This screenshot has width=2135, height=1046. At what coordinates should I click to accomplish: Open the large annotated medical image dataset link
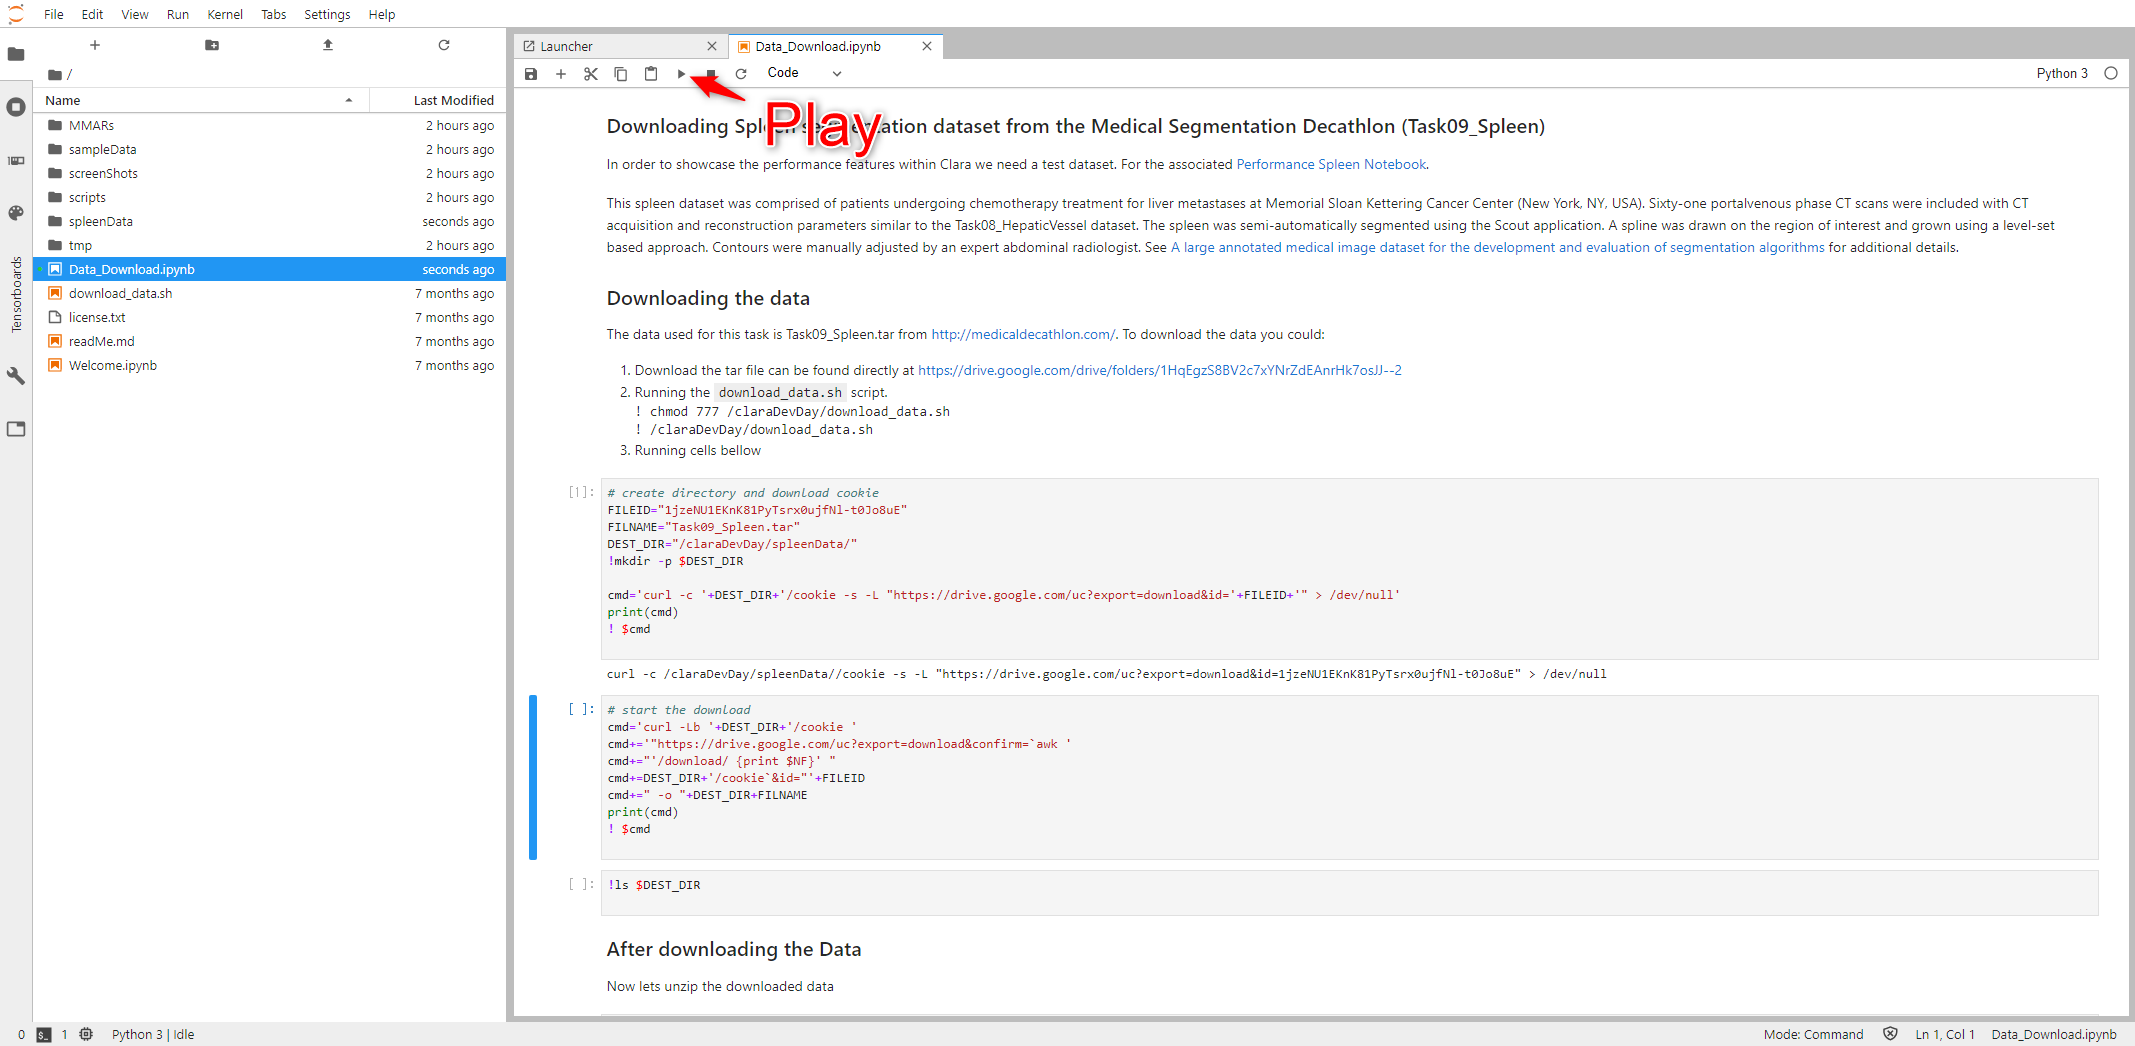[x=1498, y=247]
